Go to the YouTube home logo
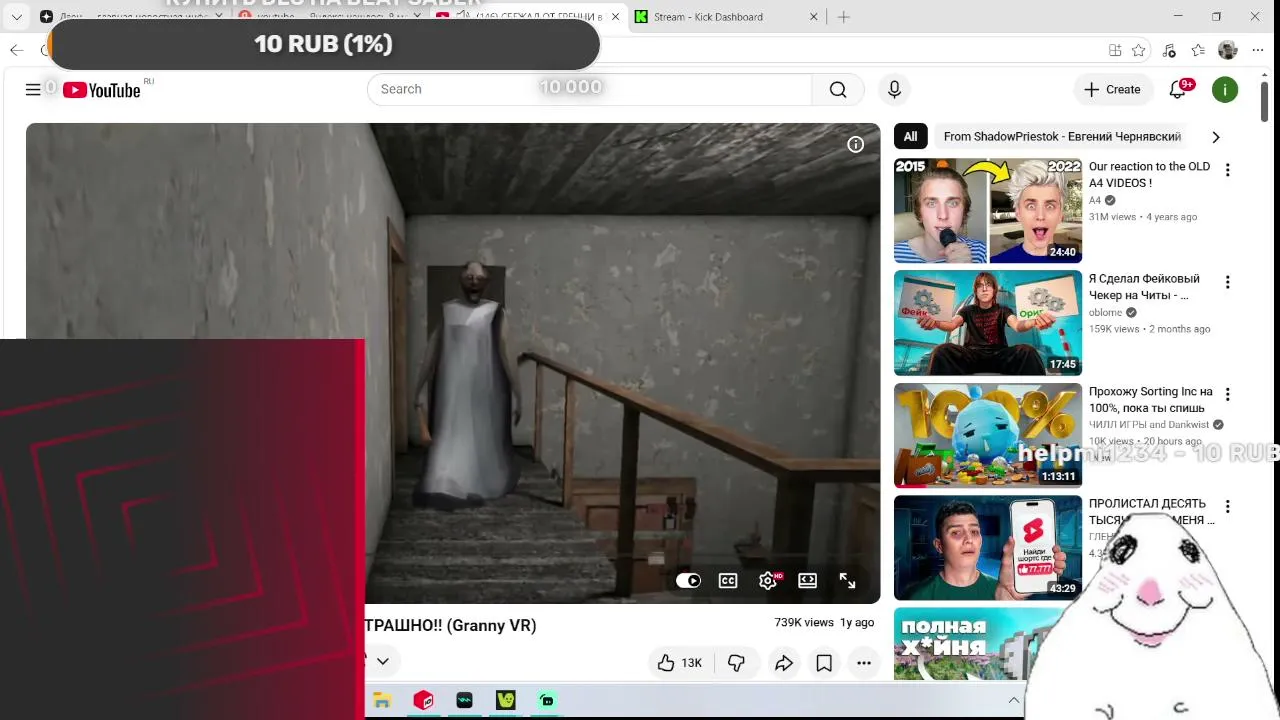 tap(102, 90)
